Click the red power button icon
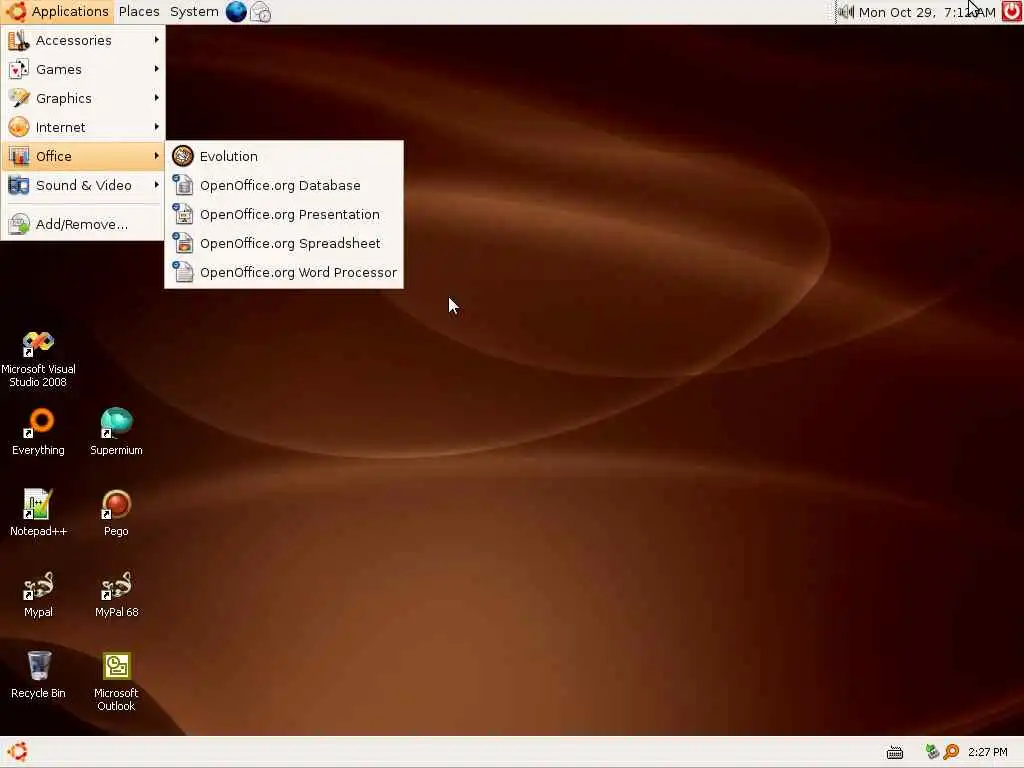Screen dimensions: 1024x768 (x=1012, y=12)
